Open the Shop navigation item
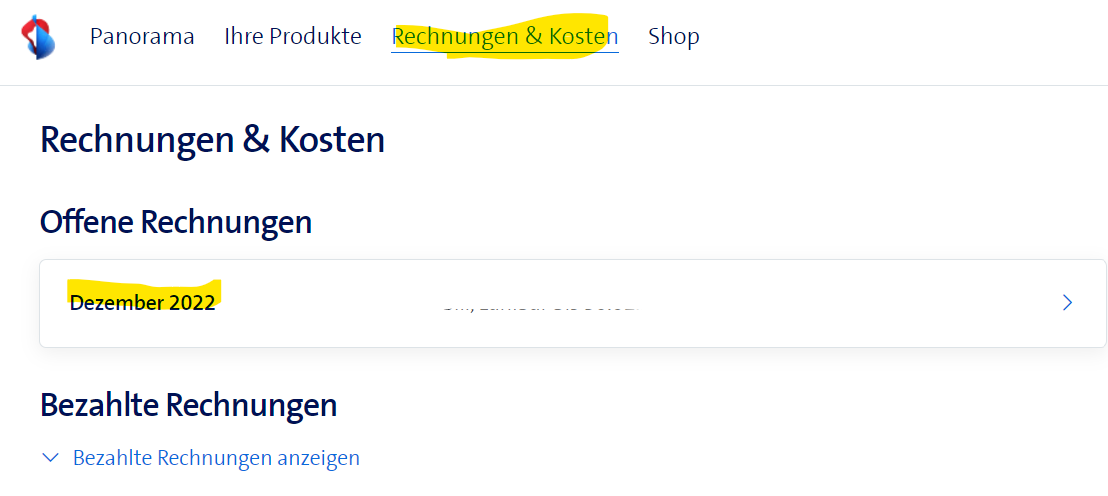This screenshot has height=496, width=1108. (x=674, y=37)
